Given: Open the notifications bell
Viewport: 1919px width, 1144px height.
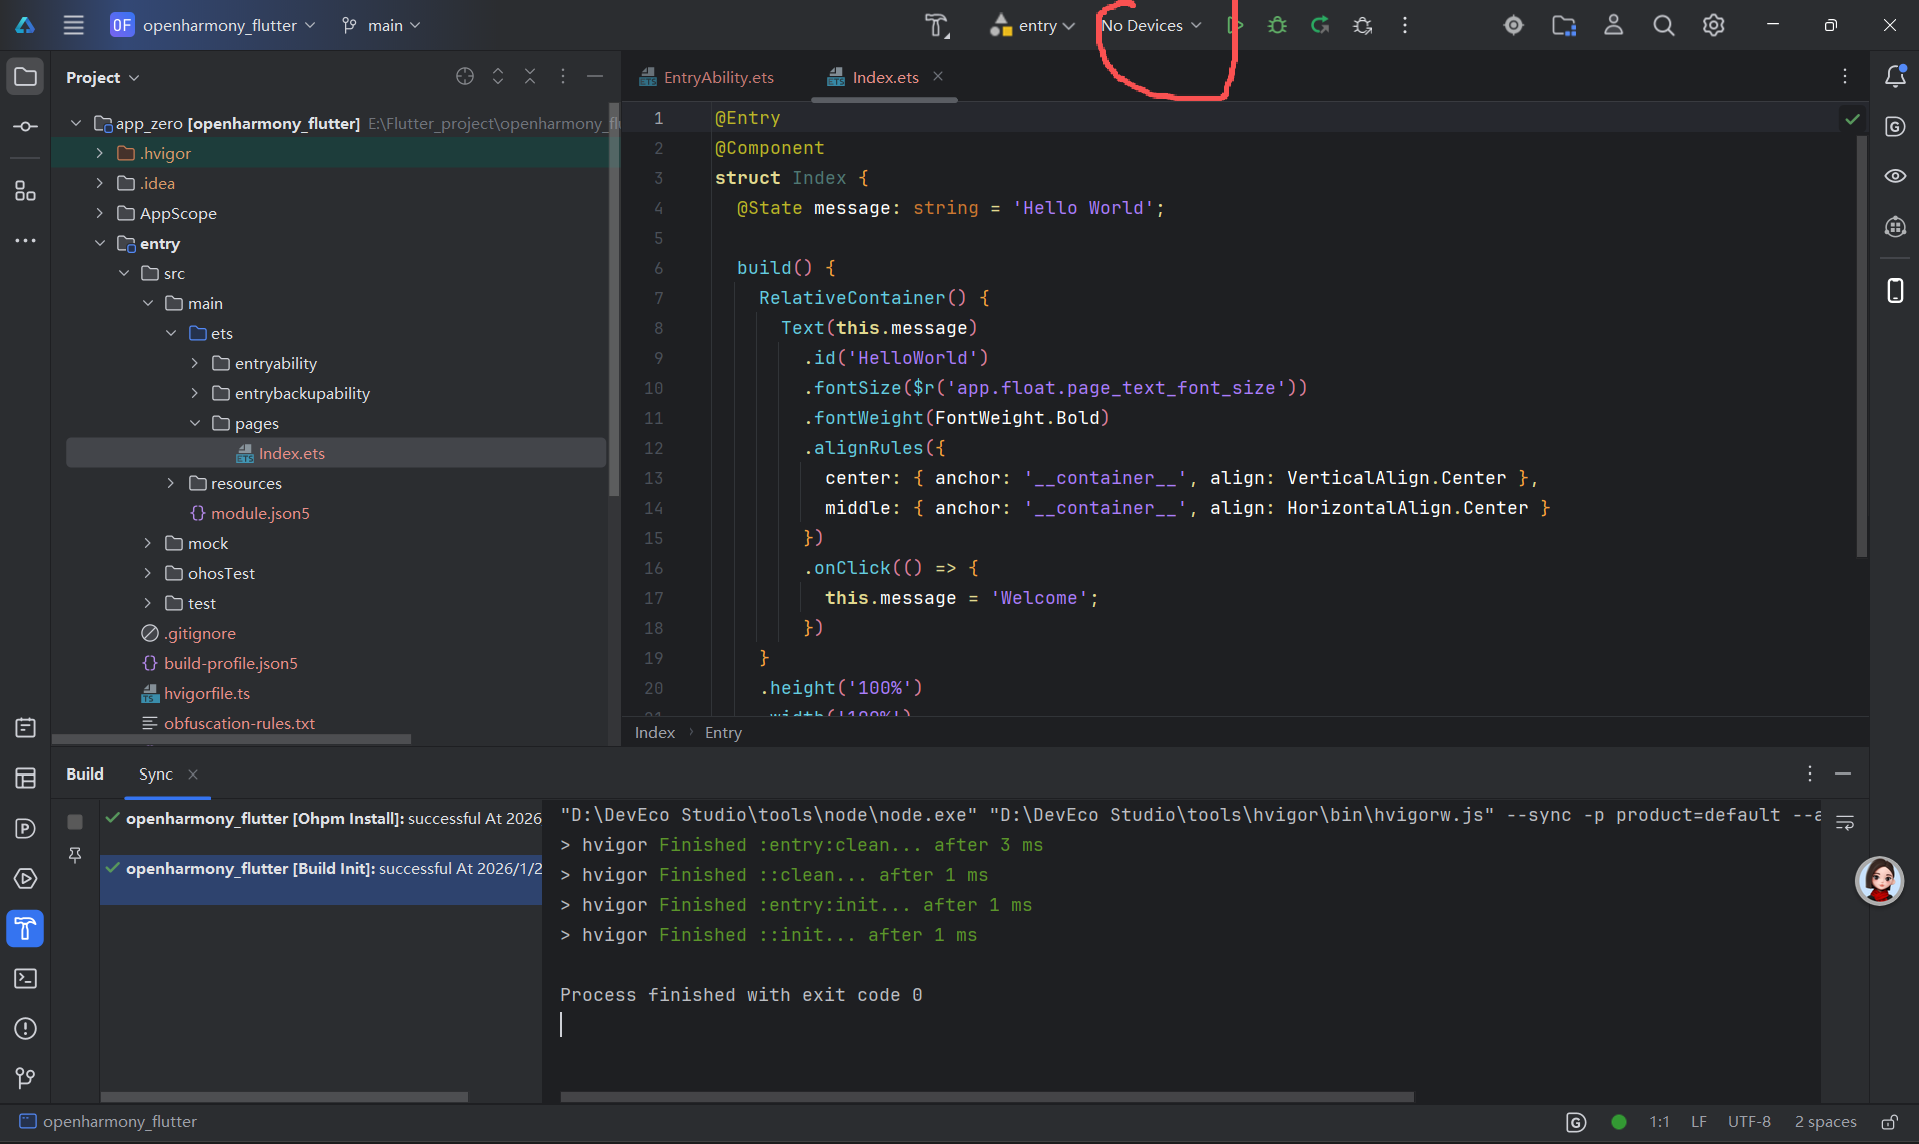Looking at the screenshot, I should pyautogui.click(x=1895, y=76).
